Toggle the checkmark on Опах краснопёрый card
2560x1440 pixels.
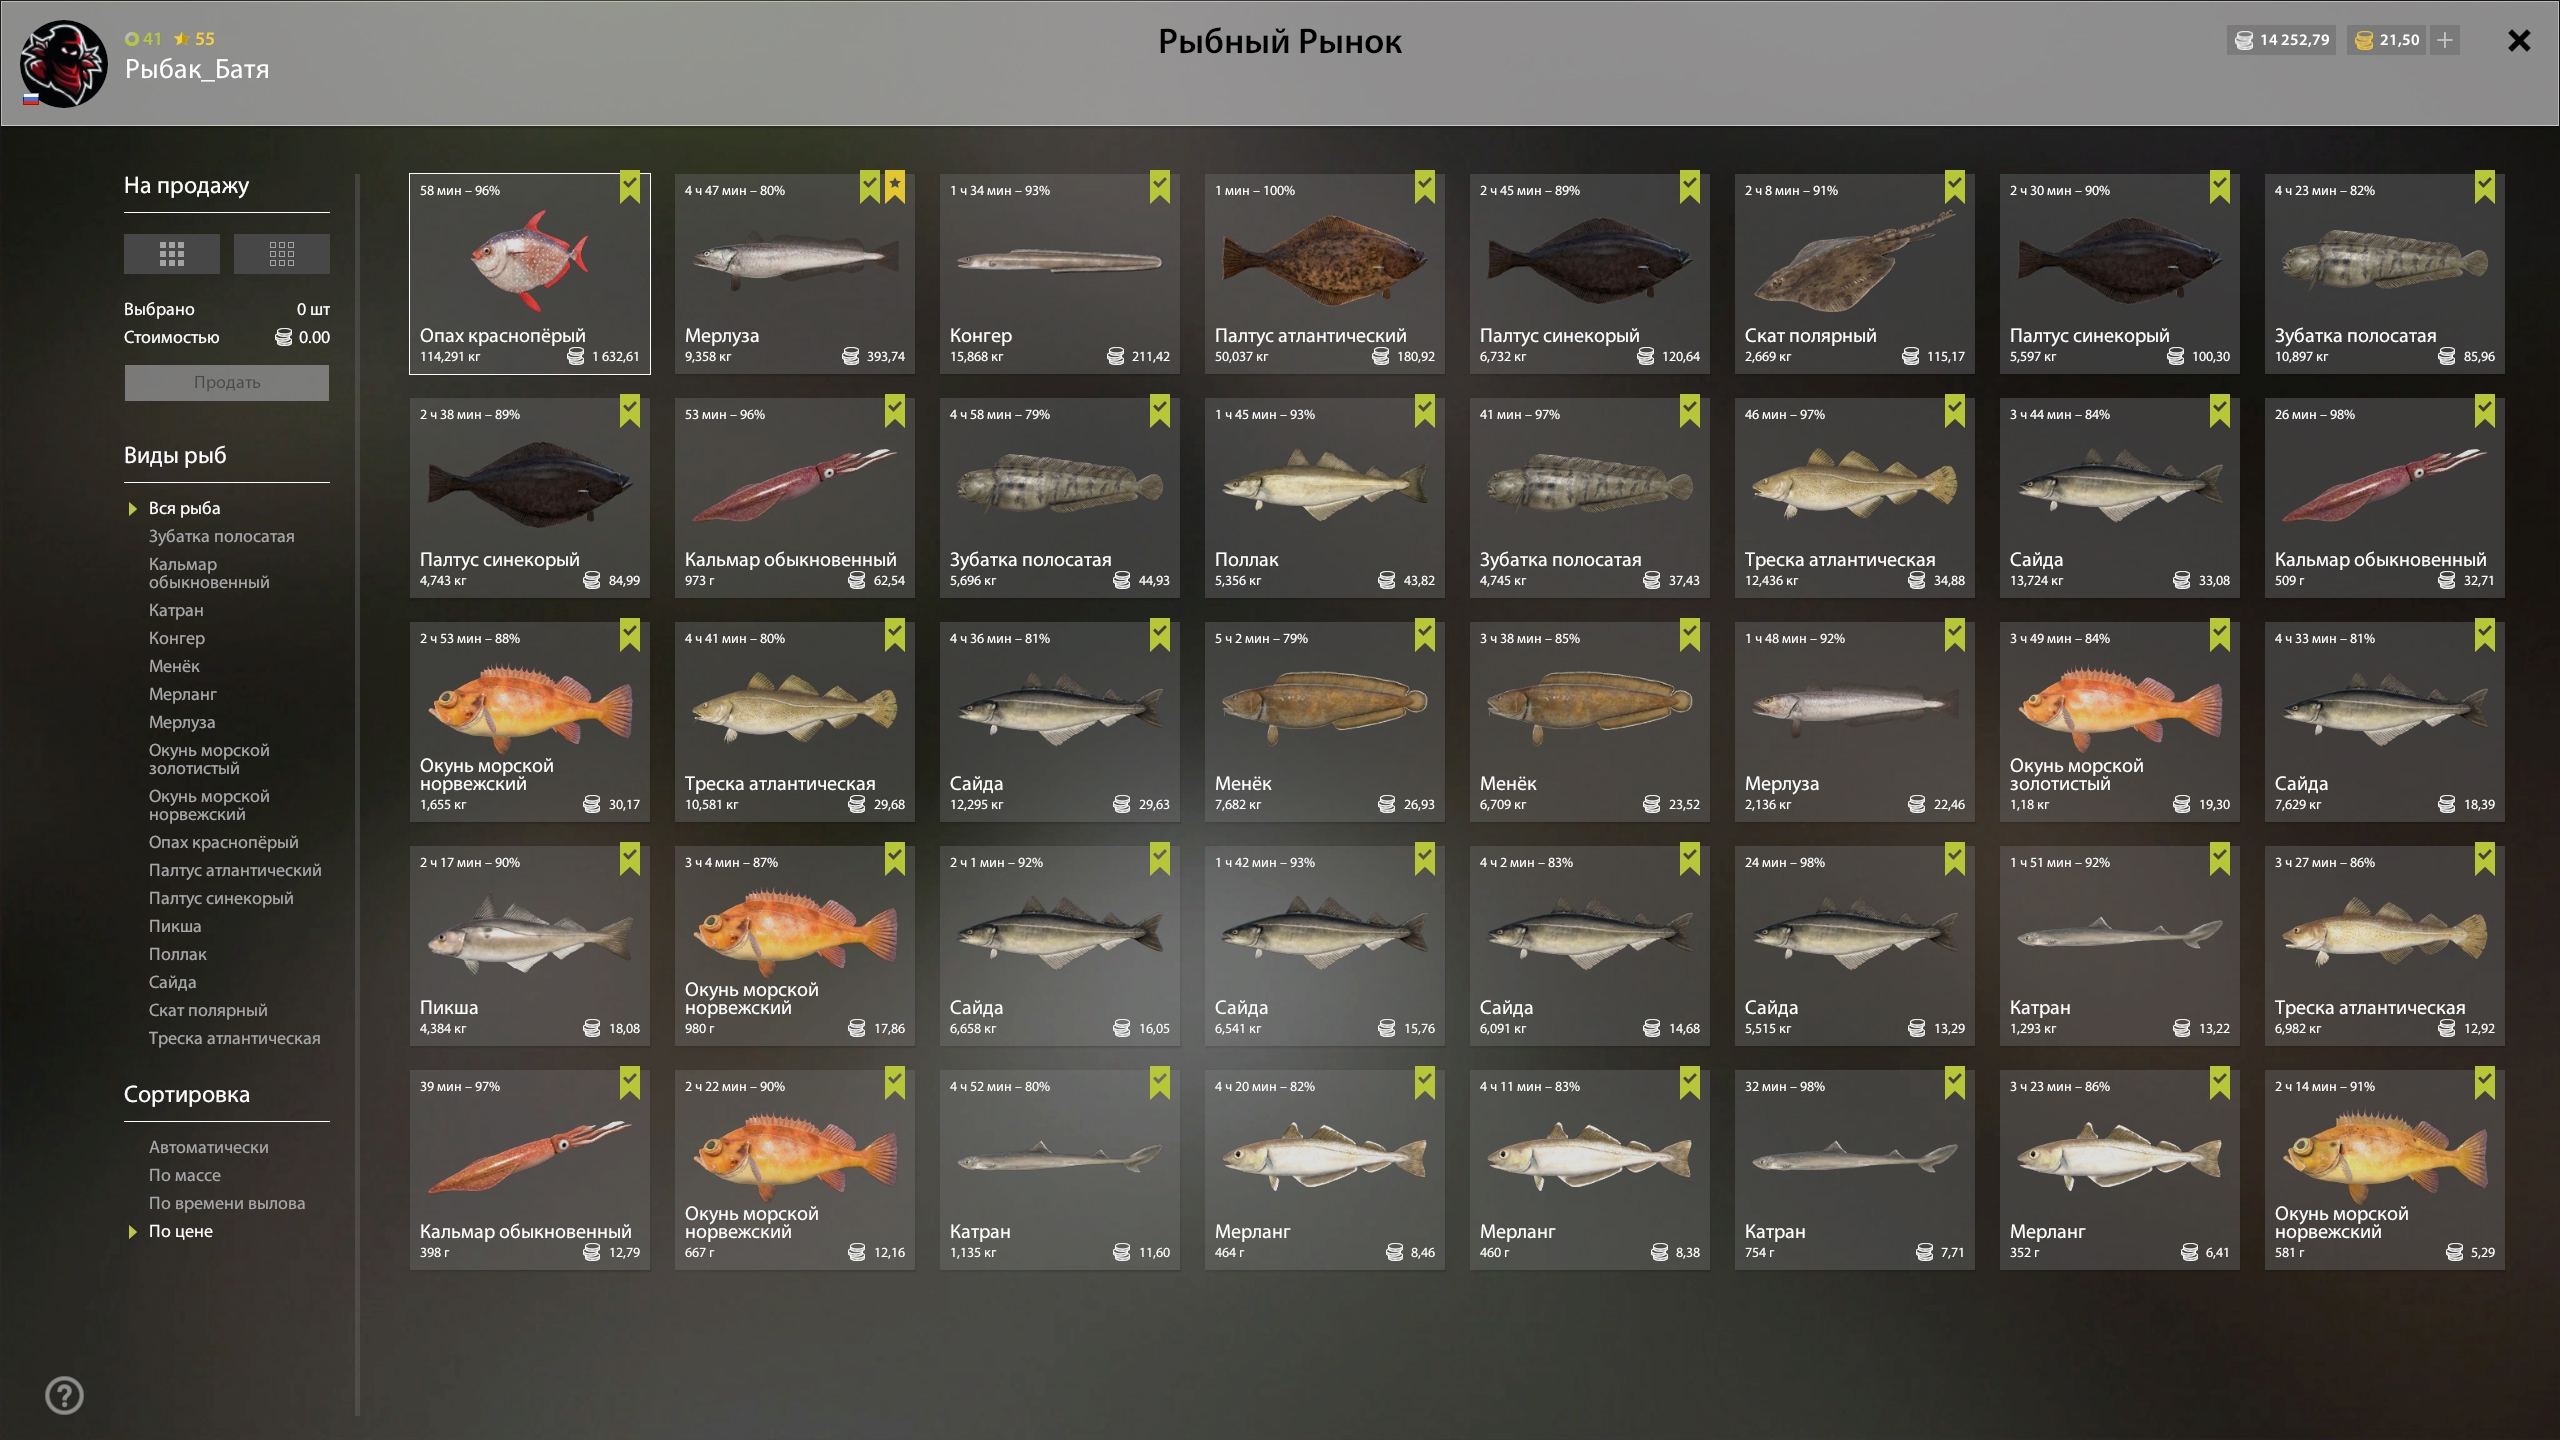(x=630, y=186)
